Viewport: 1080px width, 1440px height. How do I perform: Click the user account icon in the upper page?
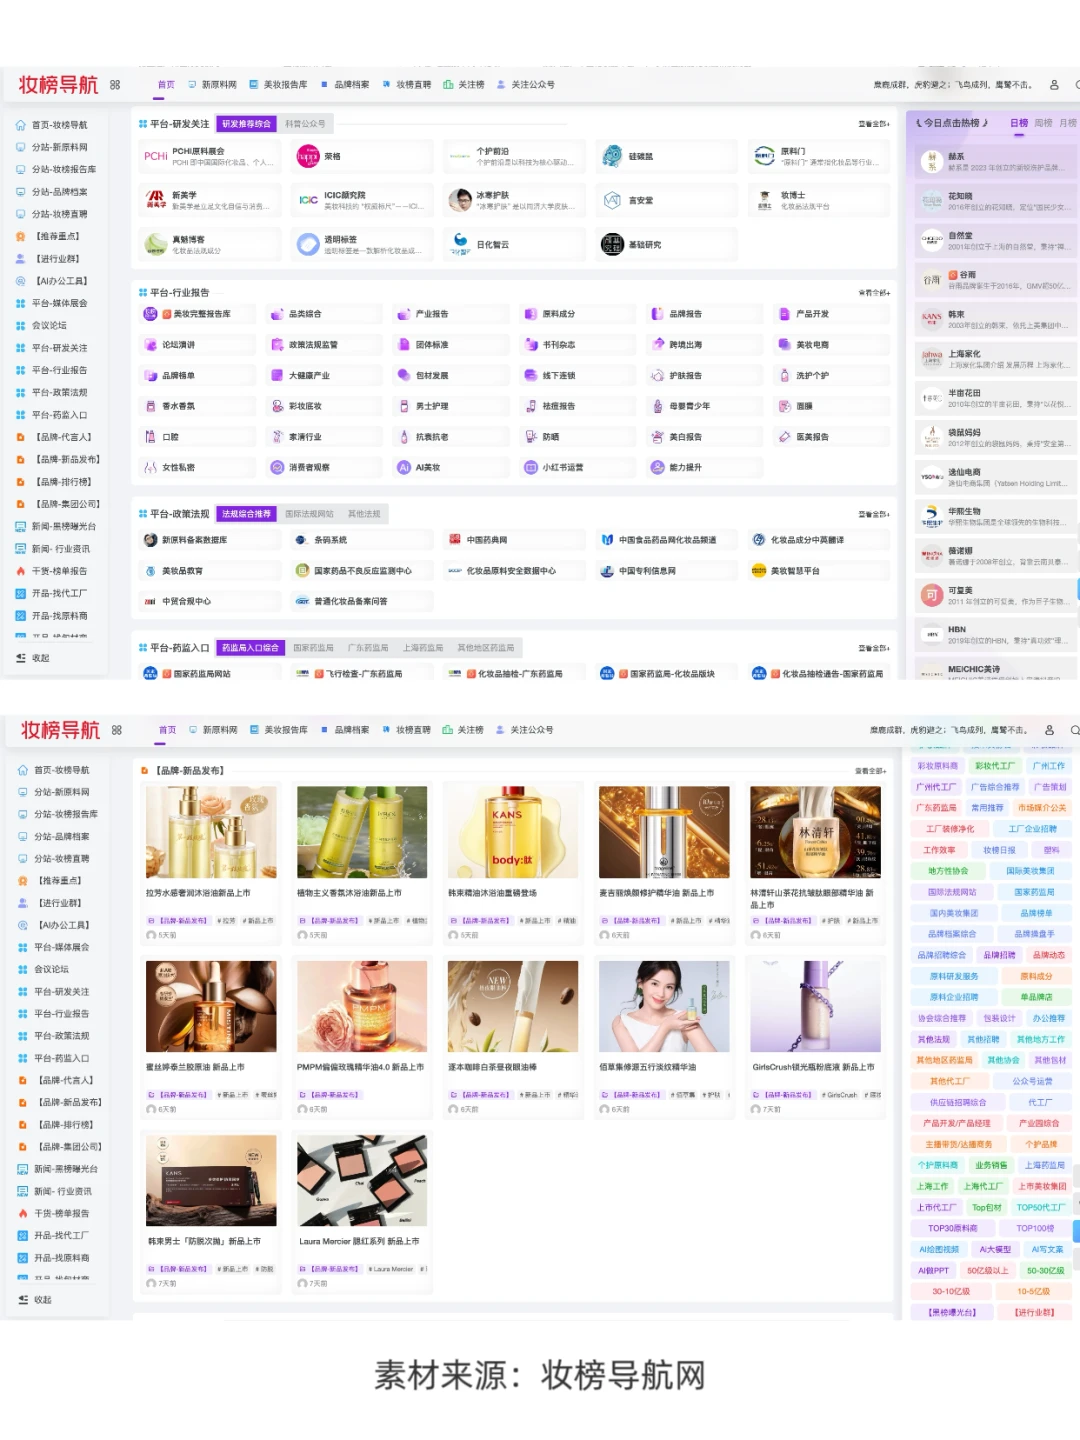pyautogui.click(x=1054, y=85)
